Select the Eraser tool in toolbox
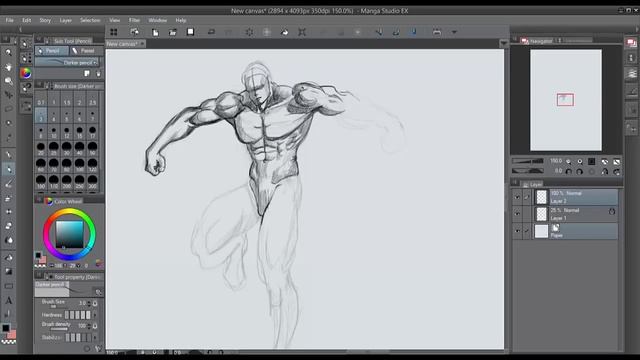This screenshot has width=640, height=360. click(x=8, y=226)
